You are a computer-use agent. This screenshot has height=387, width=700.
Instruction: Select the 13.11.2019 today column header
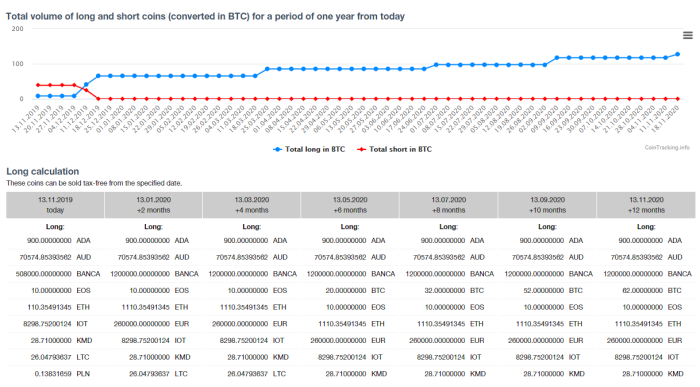pos(55,205)
